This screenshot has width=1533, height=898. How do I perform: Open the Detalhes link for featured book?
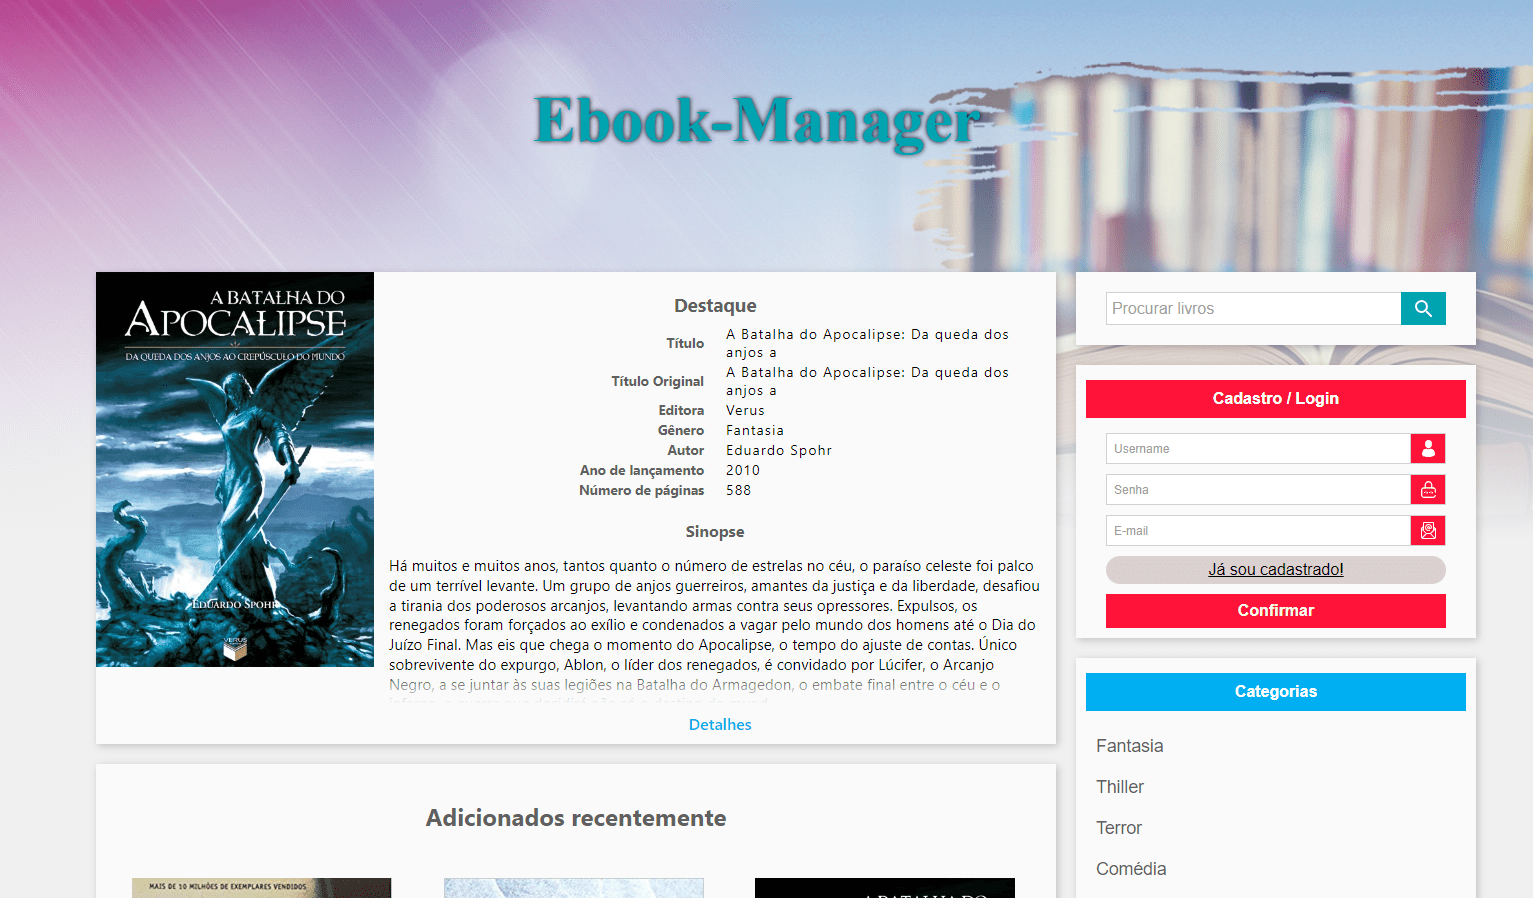point(720,725)
